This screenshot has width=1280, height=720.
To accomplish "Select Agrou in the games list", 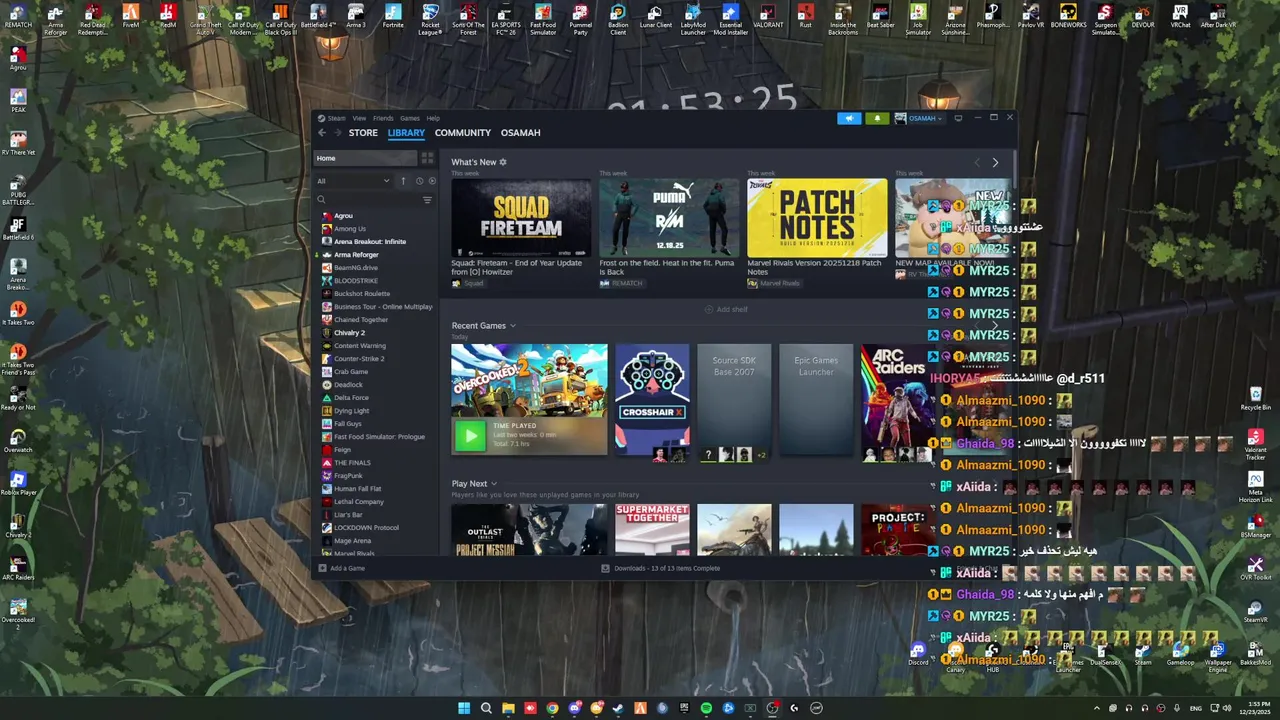I will pos(343,216).
